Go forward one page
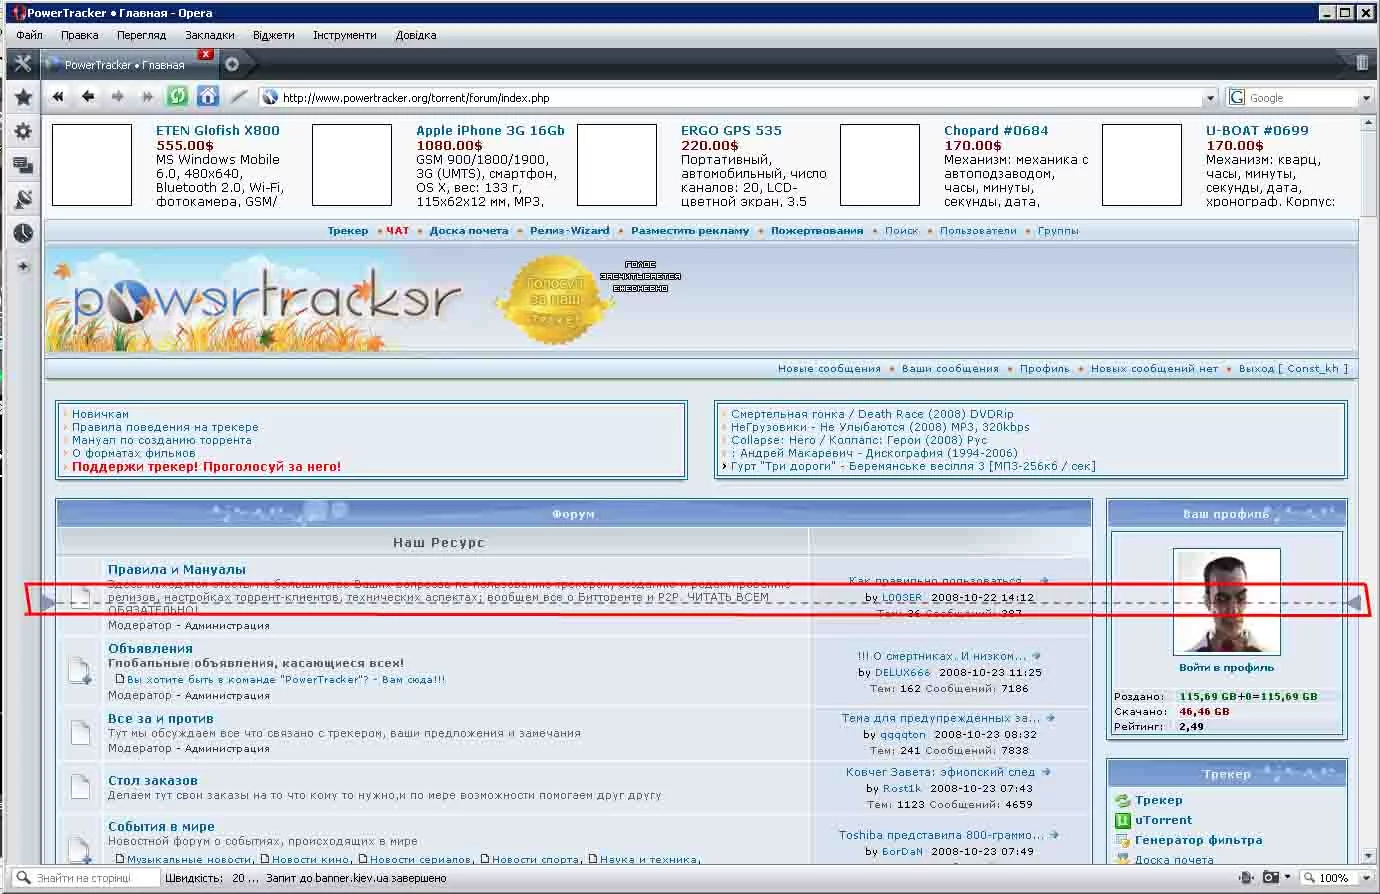Screen dimensions: 1380x894 point(118,97)
